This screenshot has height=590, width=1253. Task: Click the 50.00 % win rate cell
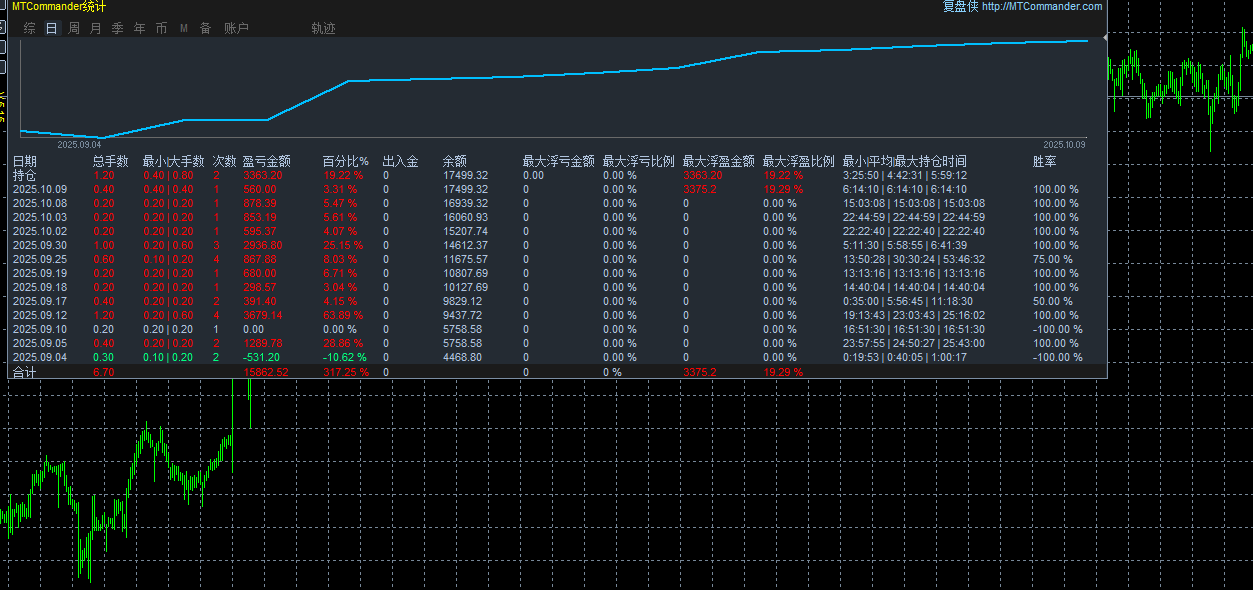coord(1053,301)
